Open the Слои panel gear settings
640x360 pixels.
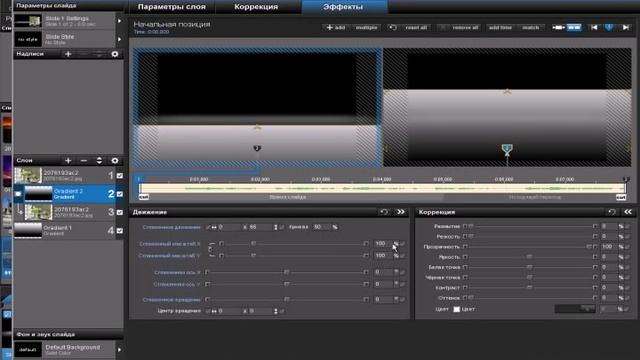(x=115, y=160)
